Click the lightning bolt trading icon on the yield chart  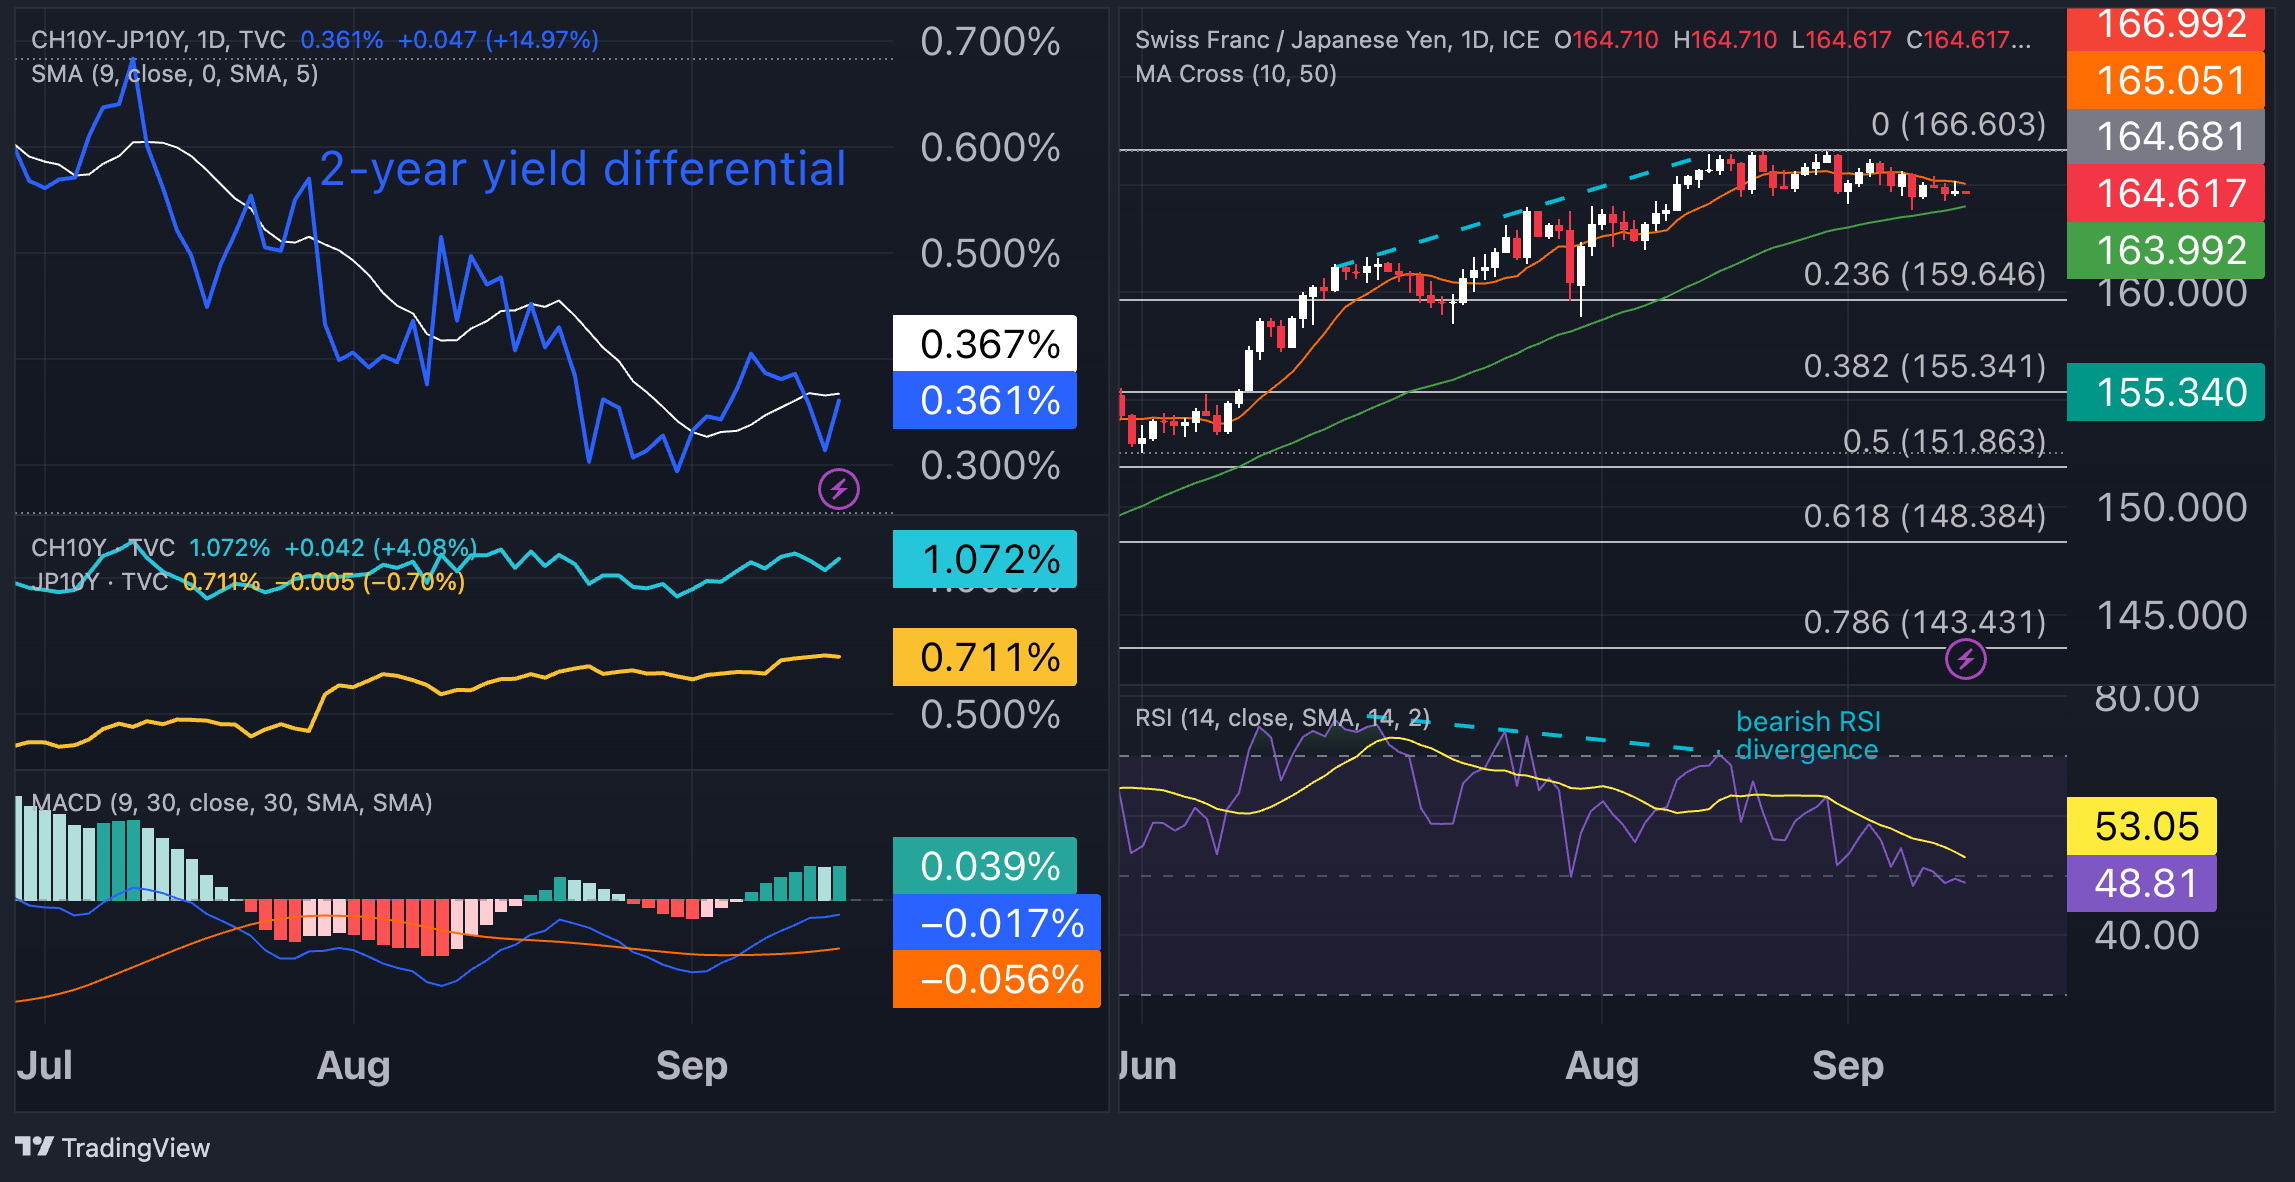click(838, 487)
